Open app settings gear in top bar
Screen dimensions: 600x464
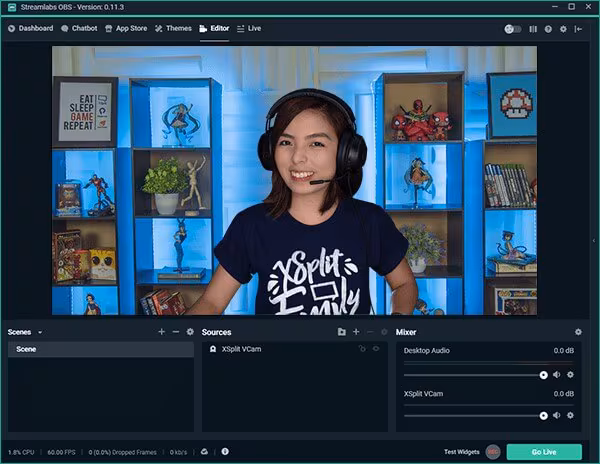coord(563,29)
